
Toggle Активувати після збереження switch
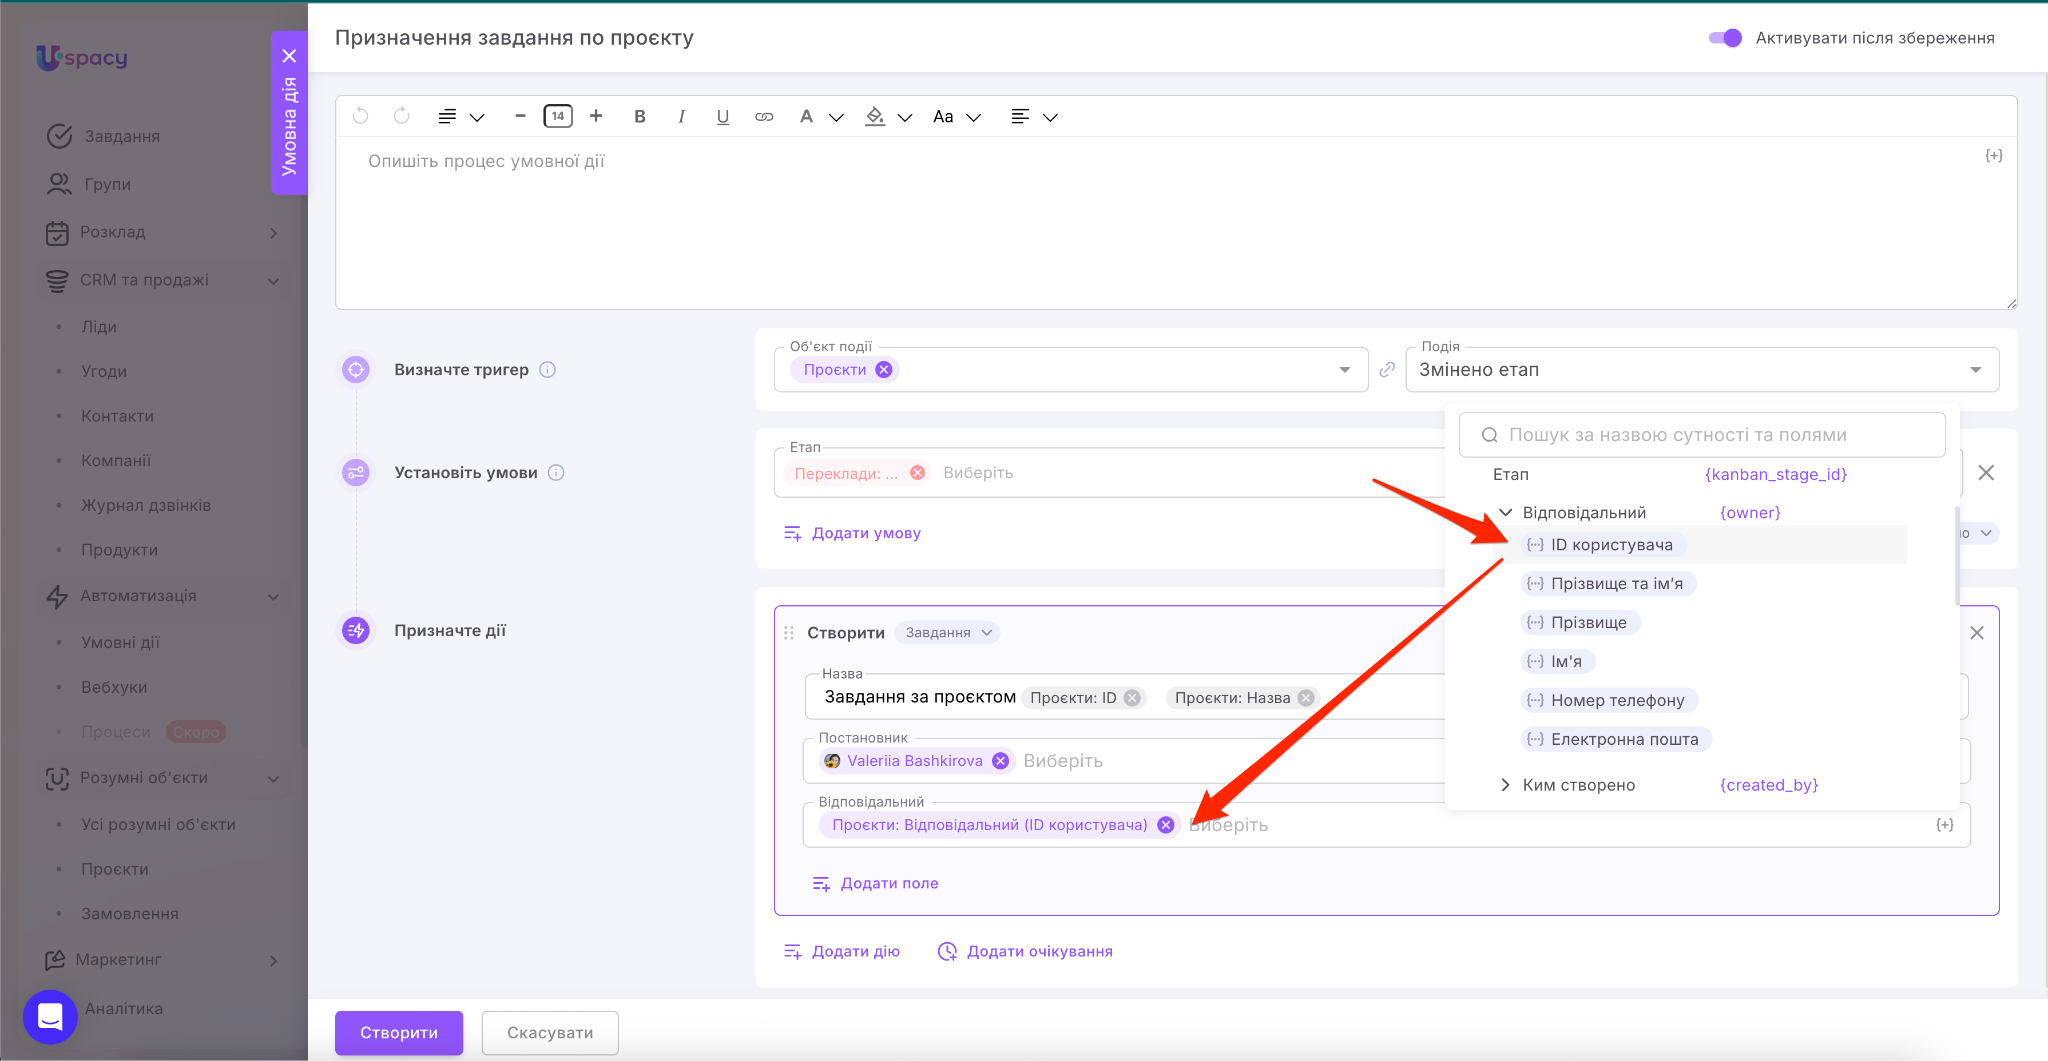(x=1725, y=38)
